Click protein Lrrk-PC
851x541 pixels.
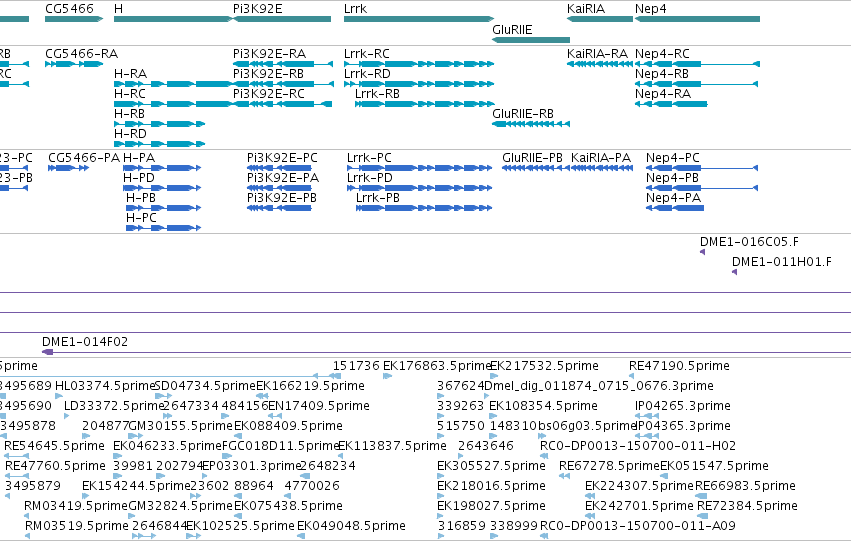tap(420, 168)
